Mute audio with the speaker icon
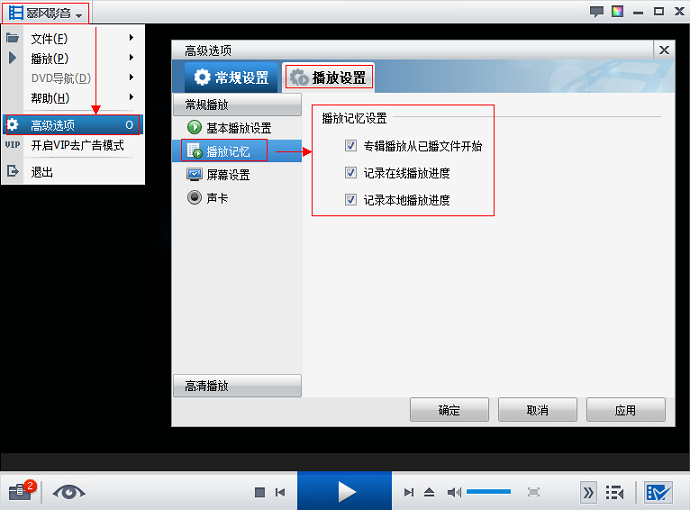 [x=454, y=492]
